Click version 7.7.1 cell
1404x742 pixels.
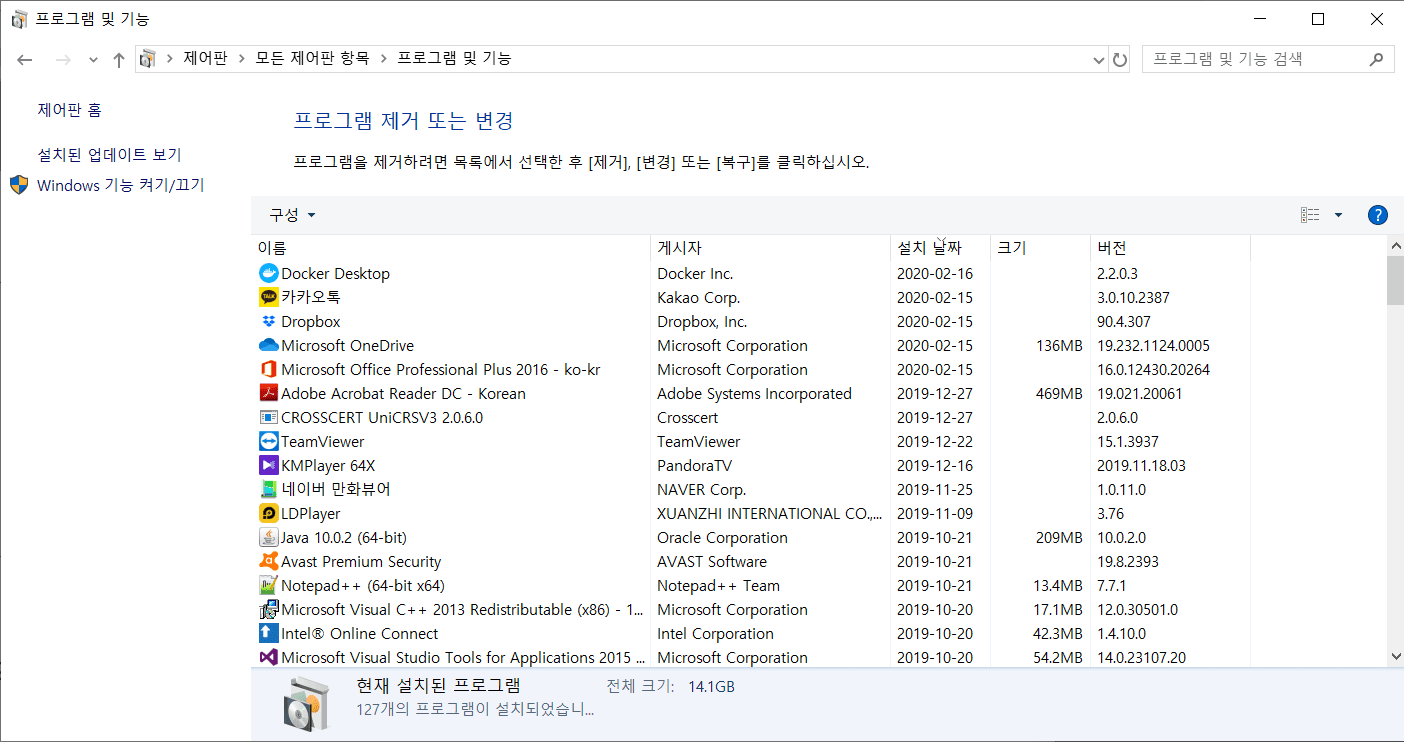[1114, 585]
